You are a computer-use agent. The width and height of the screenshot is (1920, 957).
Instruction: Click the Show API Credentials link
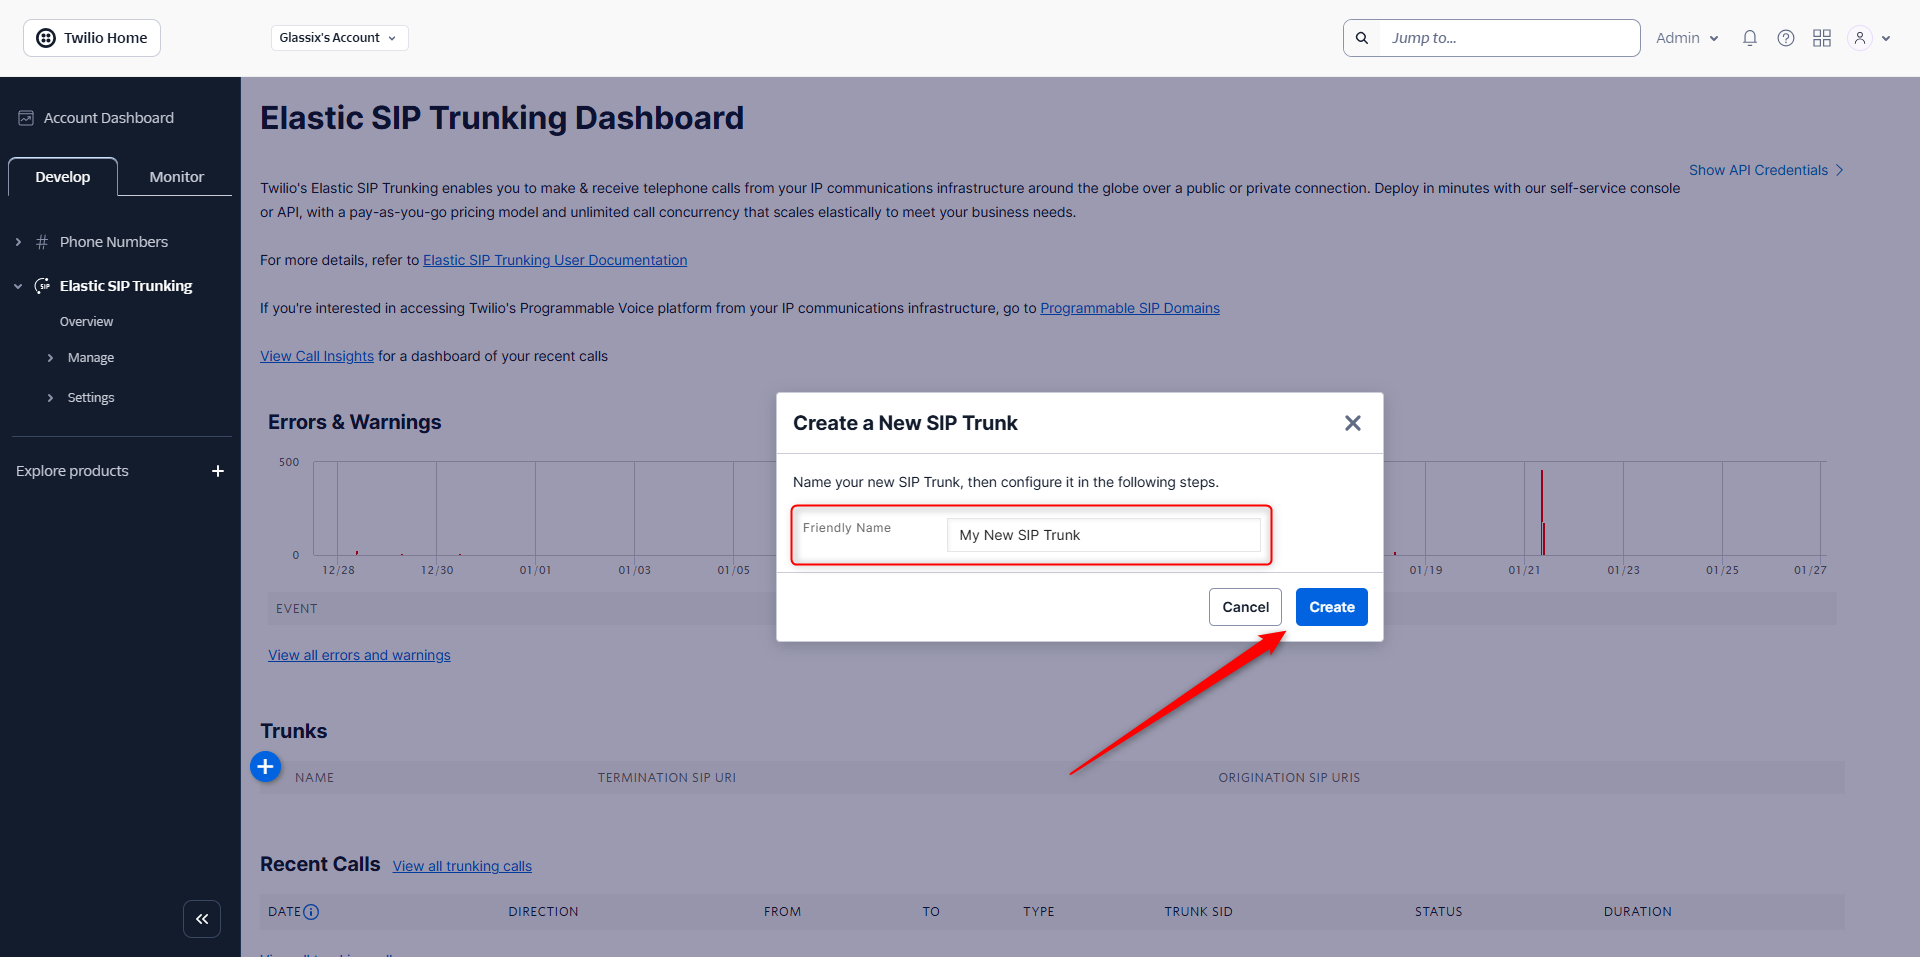tap(1758, 170)
